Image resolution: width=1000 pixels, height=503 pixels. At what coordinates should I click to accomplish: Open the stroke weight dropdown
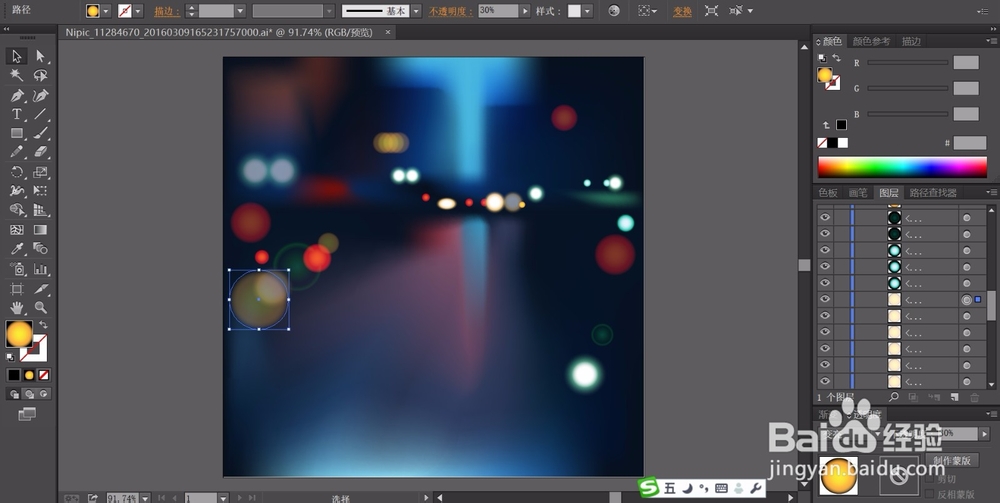pyautogui.click(x=240, y=11)
